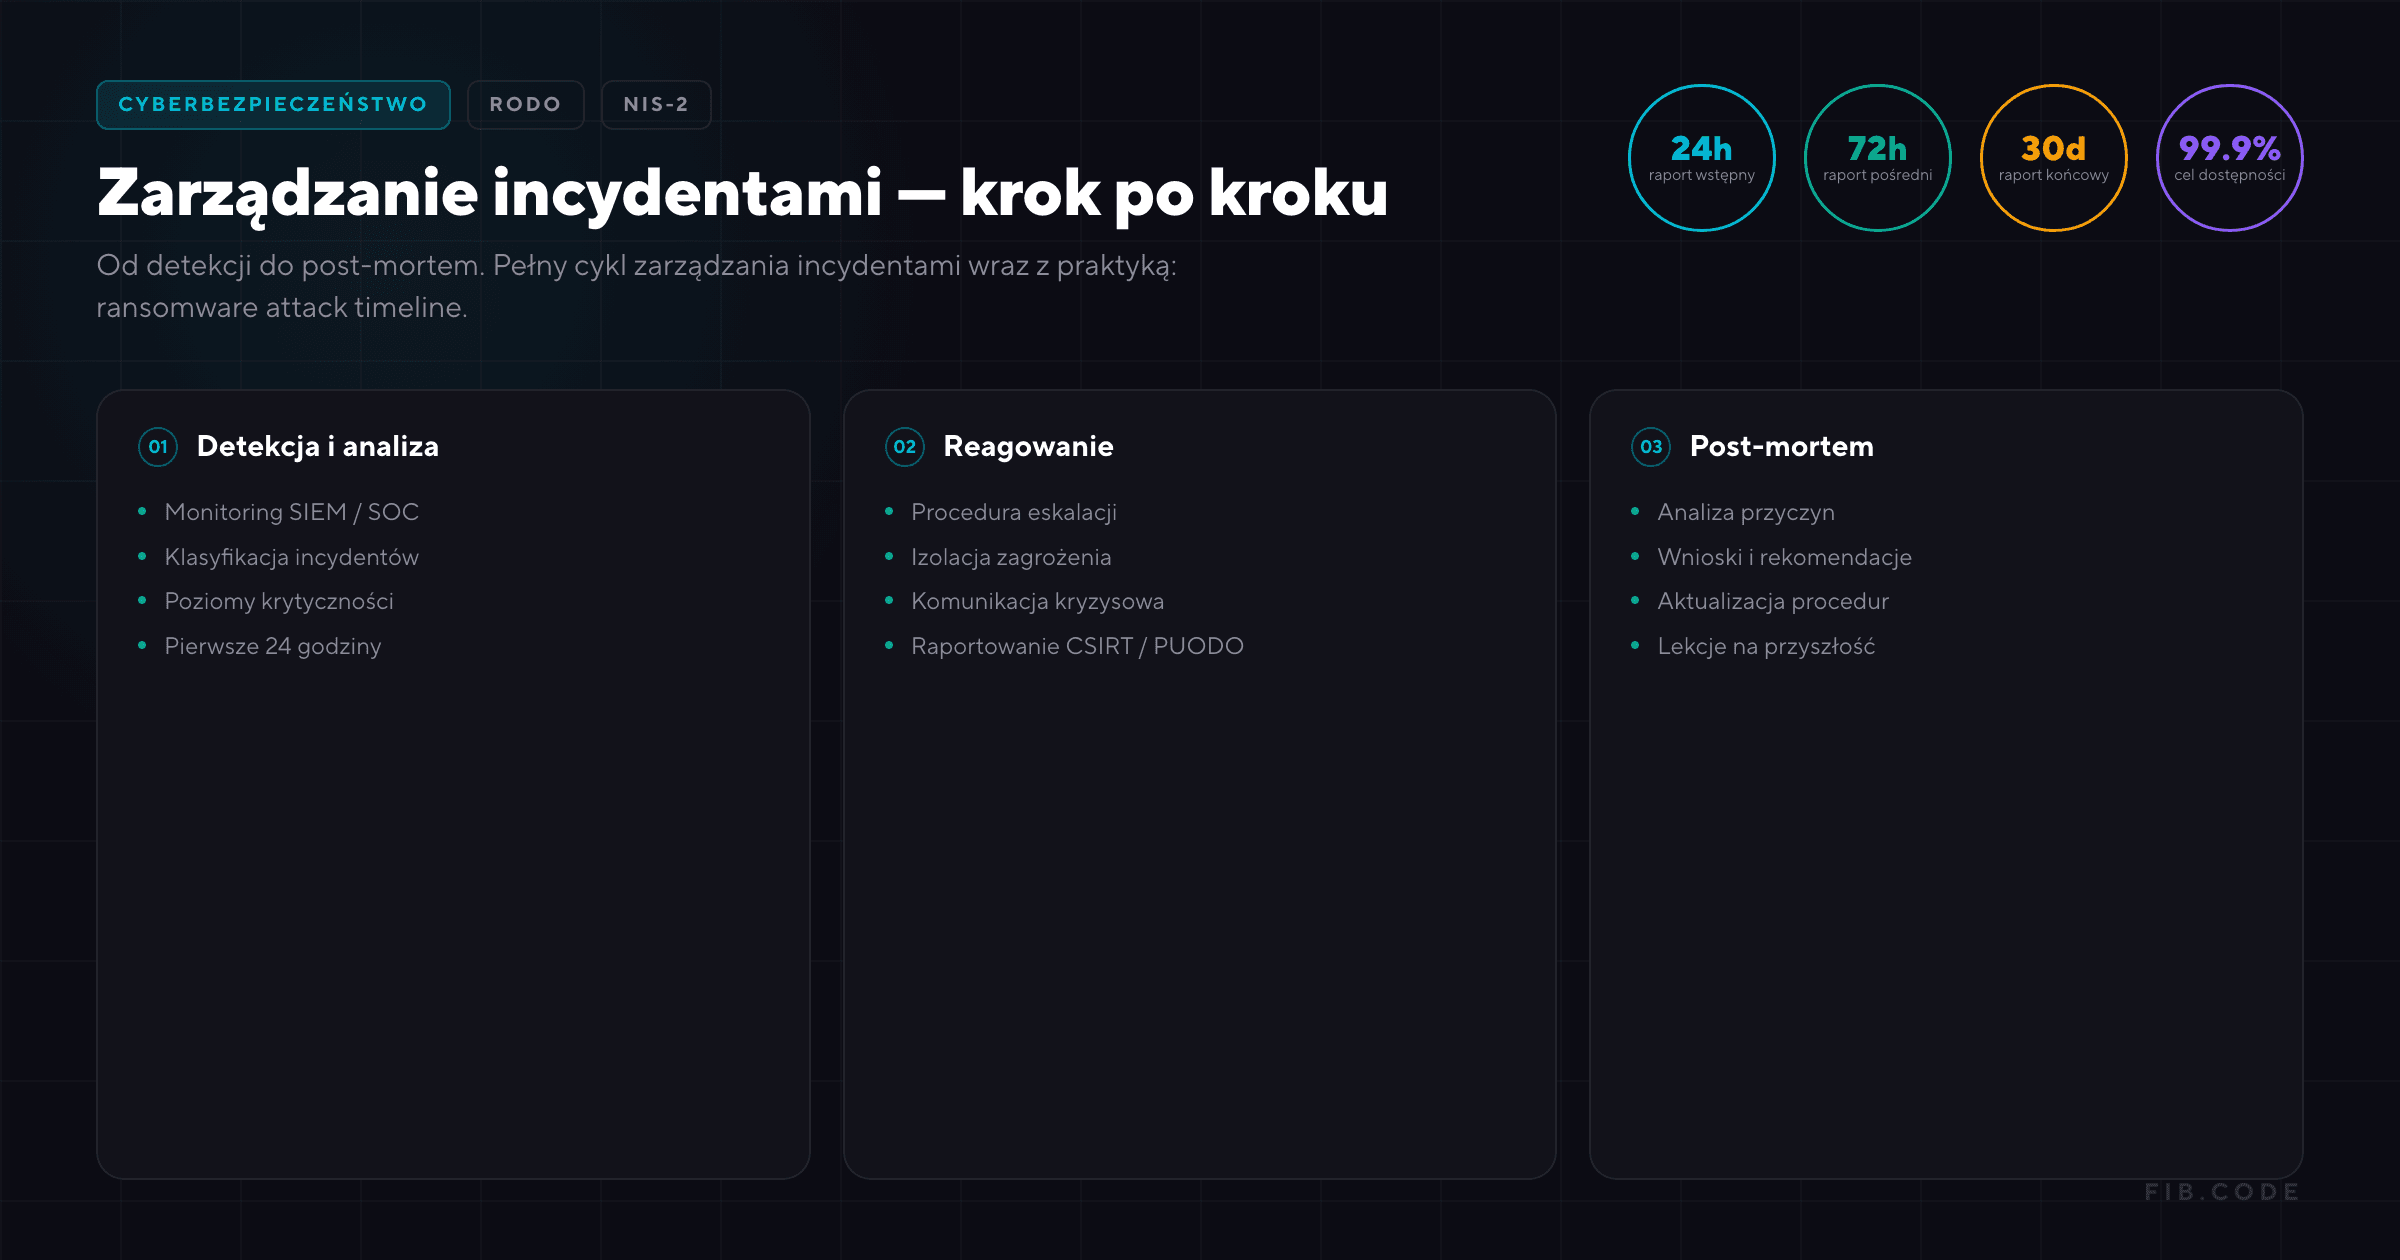The height and width of the screenshot is (1260, 2400).
Task: Select the RODO tag
Action: click(526, 105)
